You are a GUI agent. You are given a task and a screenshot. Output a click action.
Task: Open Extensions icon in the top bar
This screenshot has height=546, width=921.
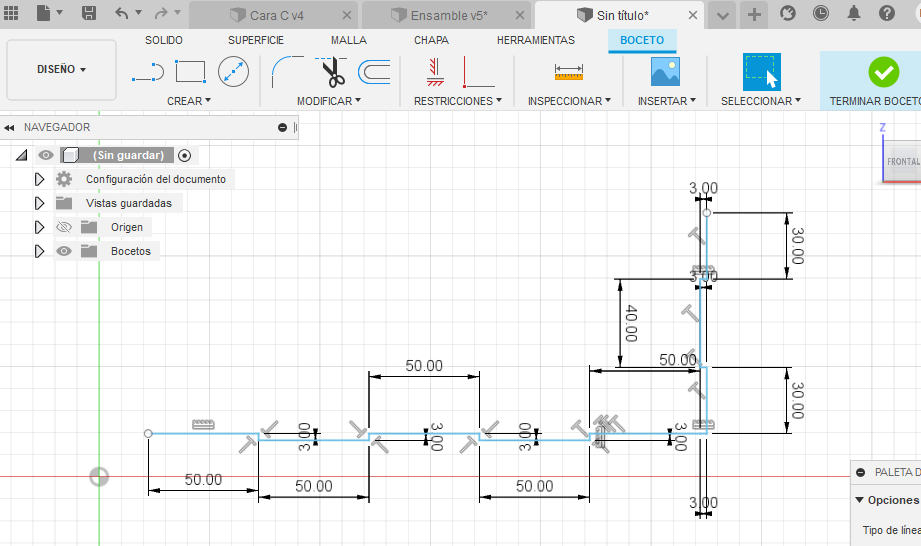788,13
